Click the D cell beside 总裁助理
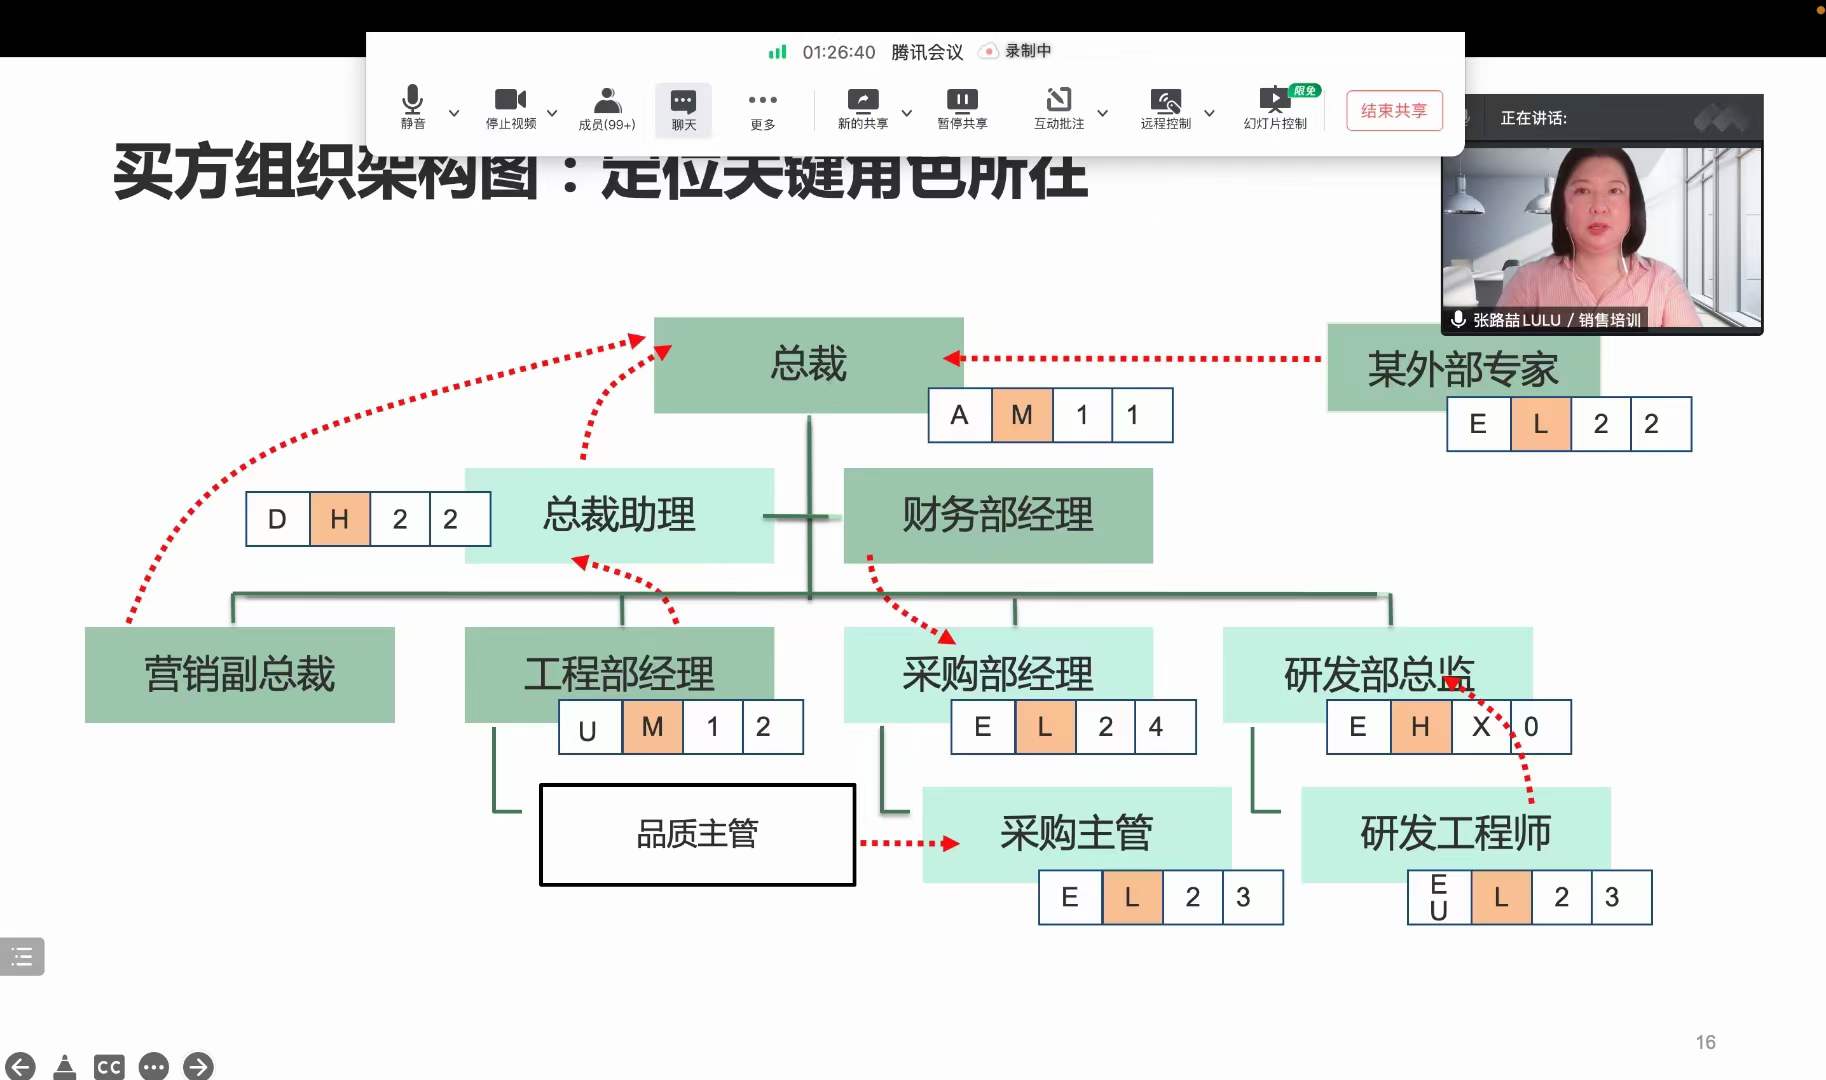The height and width of the screenshot is (1080, 1826). [278, 519]
